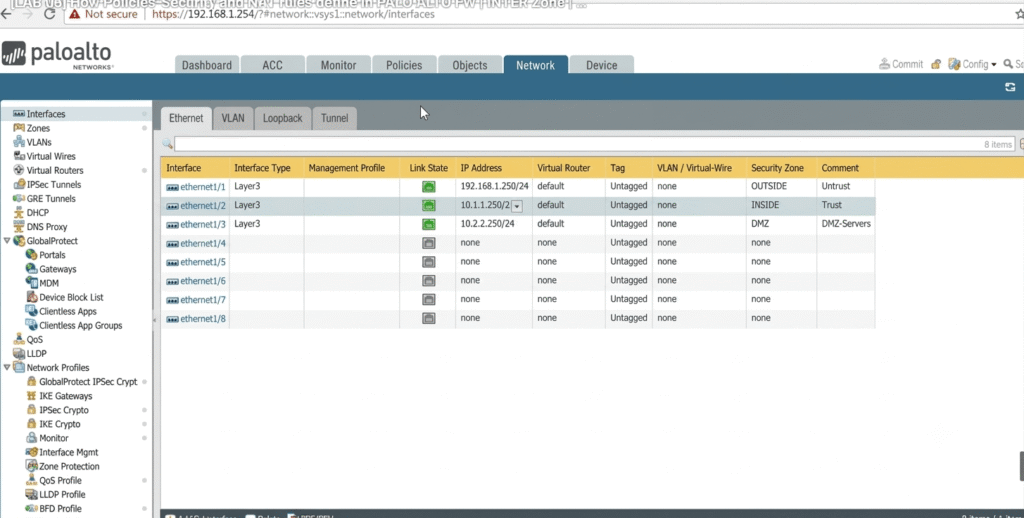1024x518 pixels.
Task: Click the search magnifier icon above table
Action: (x=167, y=144)
